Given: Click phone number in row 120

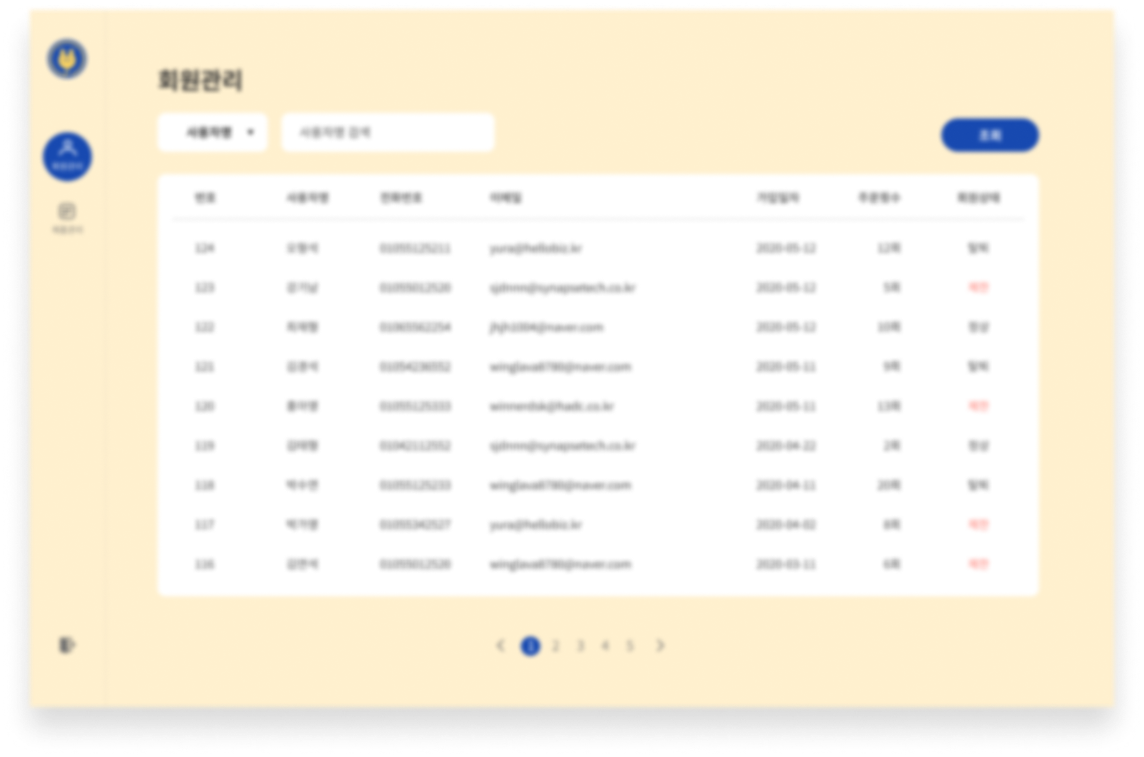Looking at the screenshot, I should pos(415,405).
